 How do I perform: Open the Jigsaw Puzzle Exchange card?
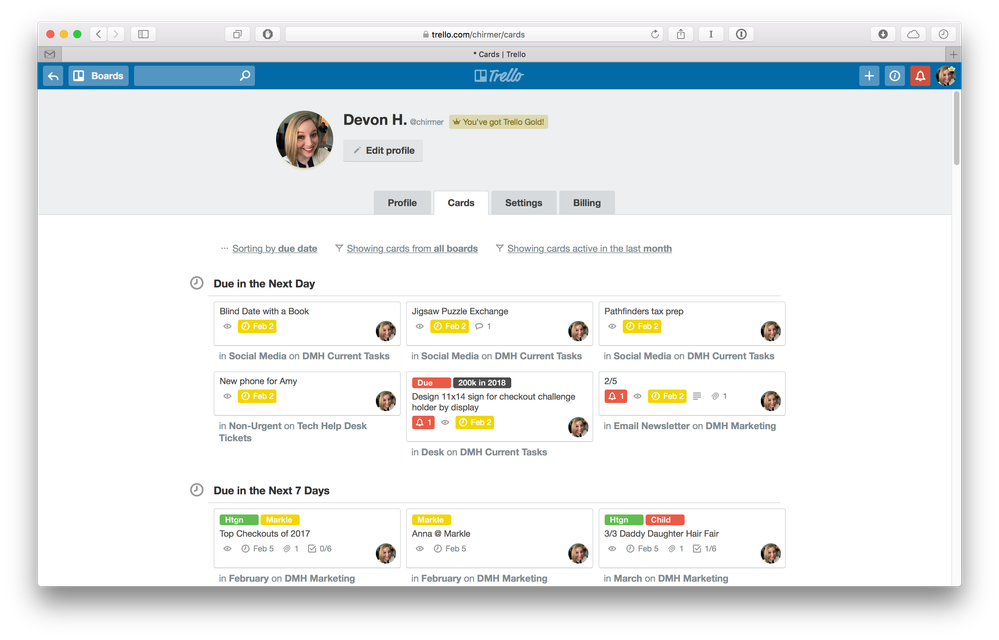pos(499,323)
